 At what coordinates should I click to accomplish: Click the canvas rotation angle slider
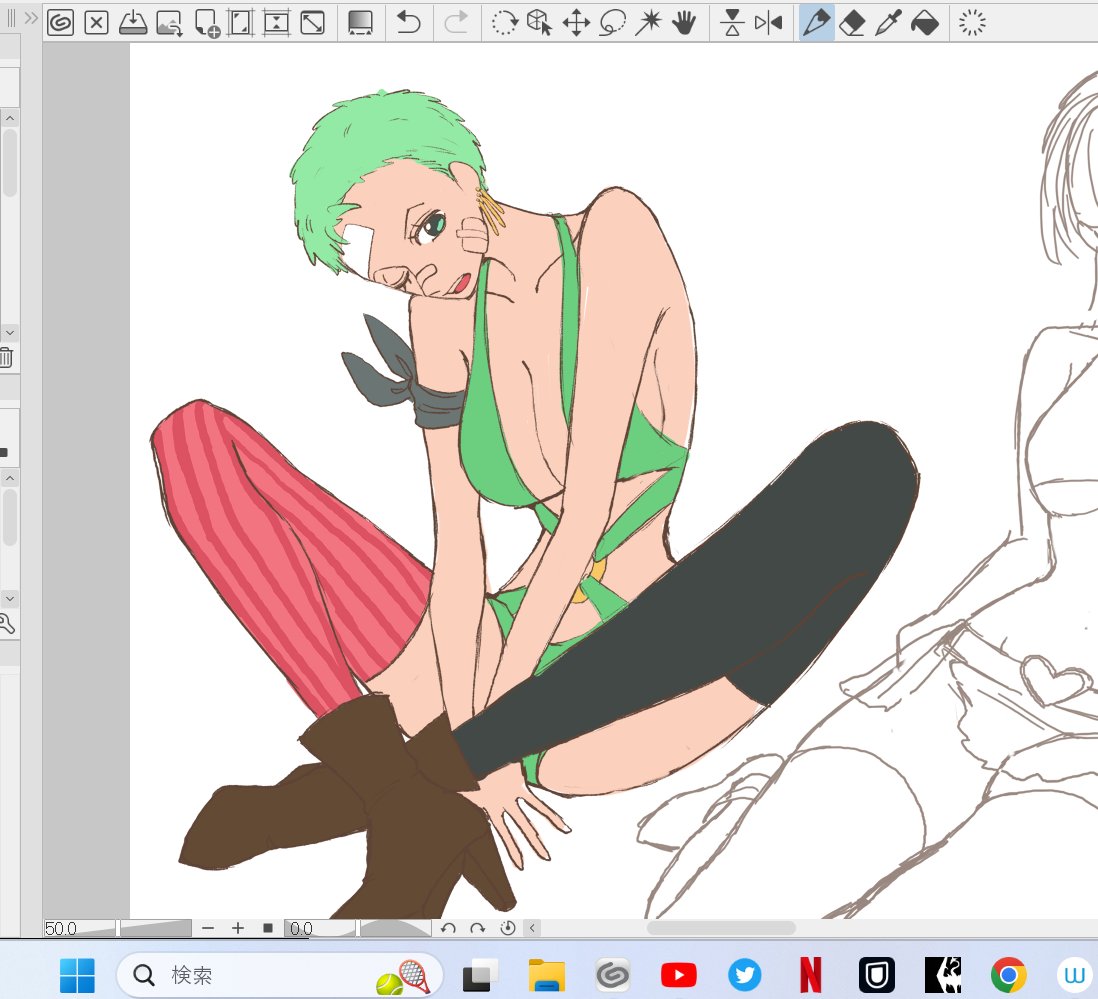(x=394, y=928)
